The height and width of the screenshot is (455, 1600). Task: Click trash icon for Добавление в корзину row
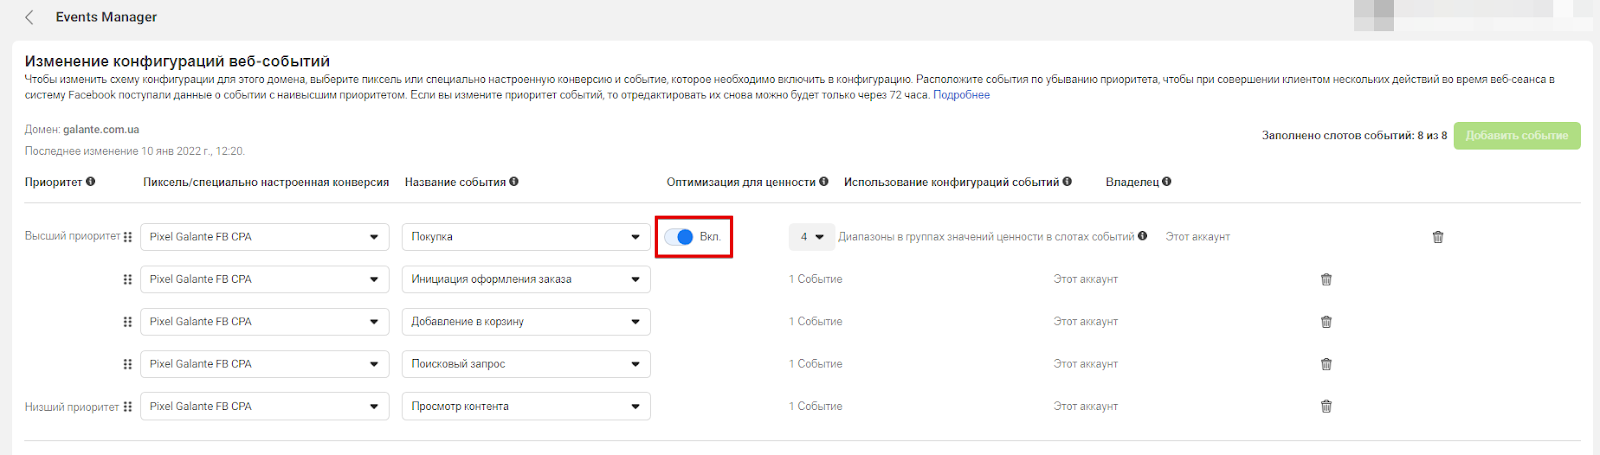pos(1326,322)
